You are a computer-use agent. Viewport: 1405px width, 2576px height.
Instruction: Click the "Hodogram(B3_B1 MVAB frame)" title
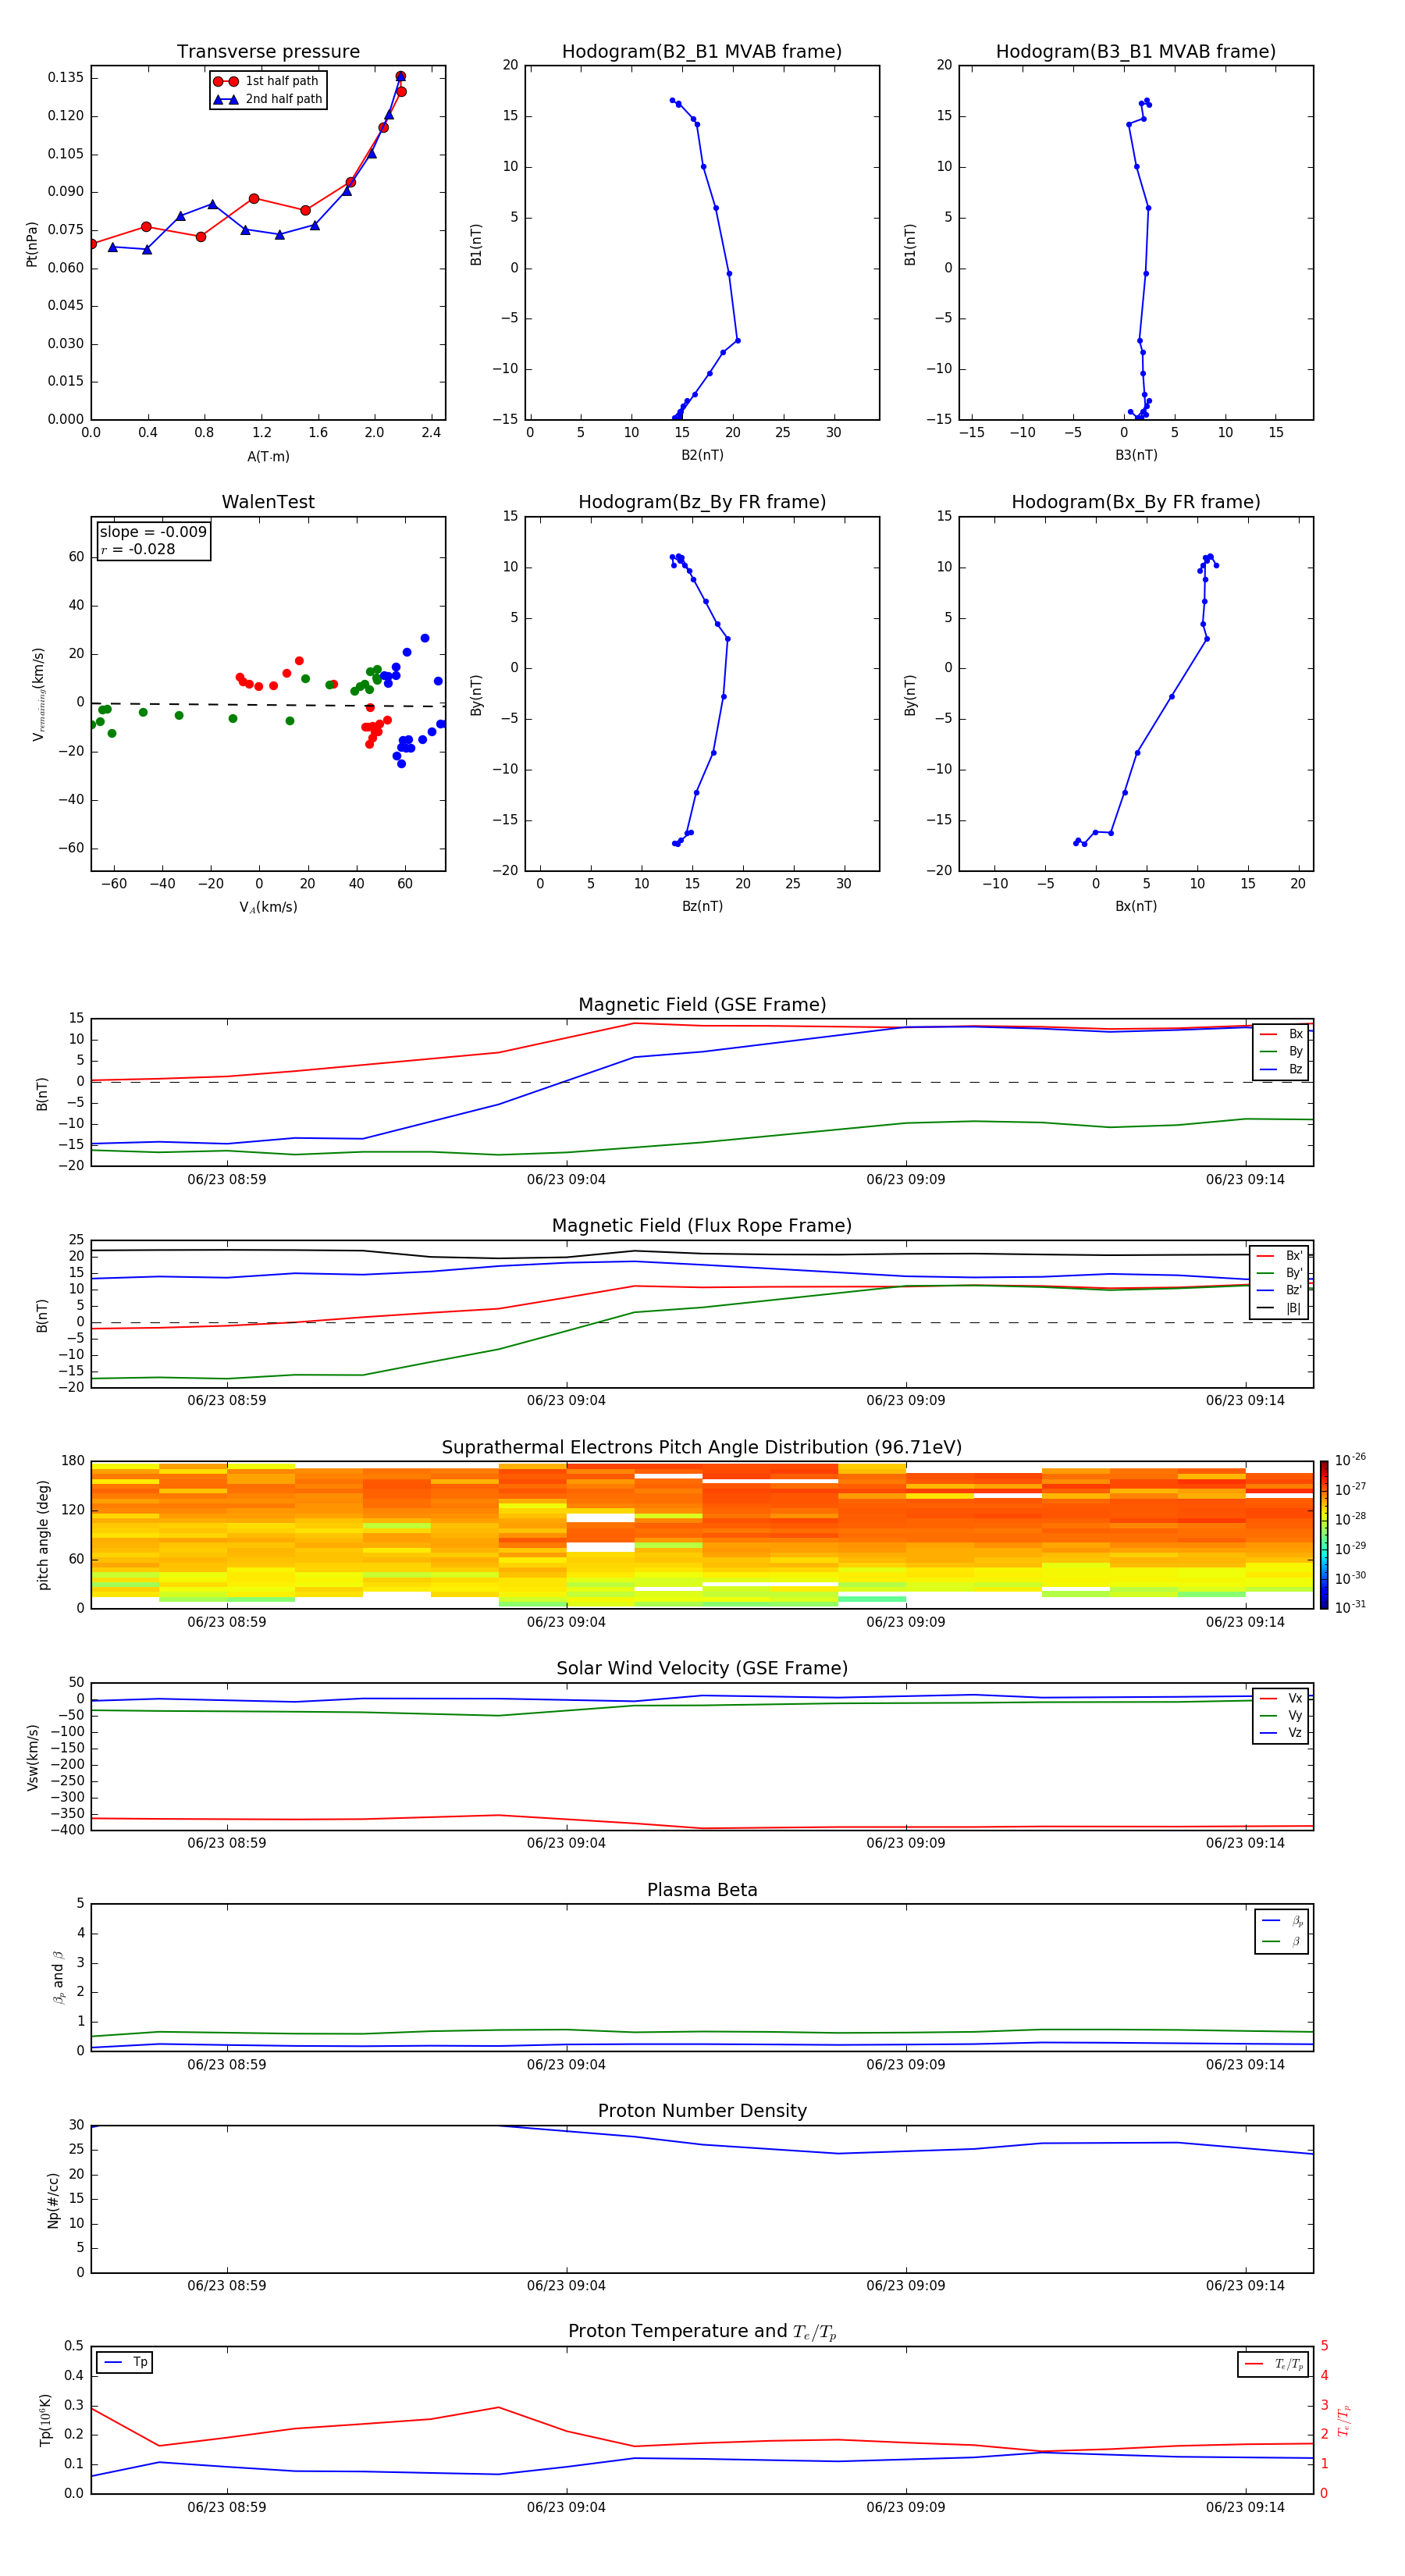point(1136,52)
